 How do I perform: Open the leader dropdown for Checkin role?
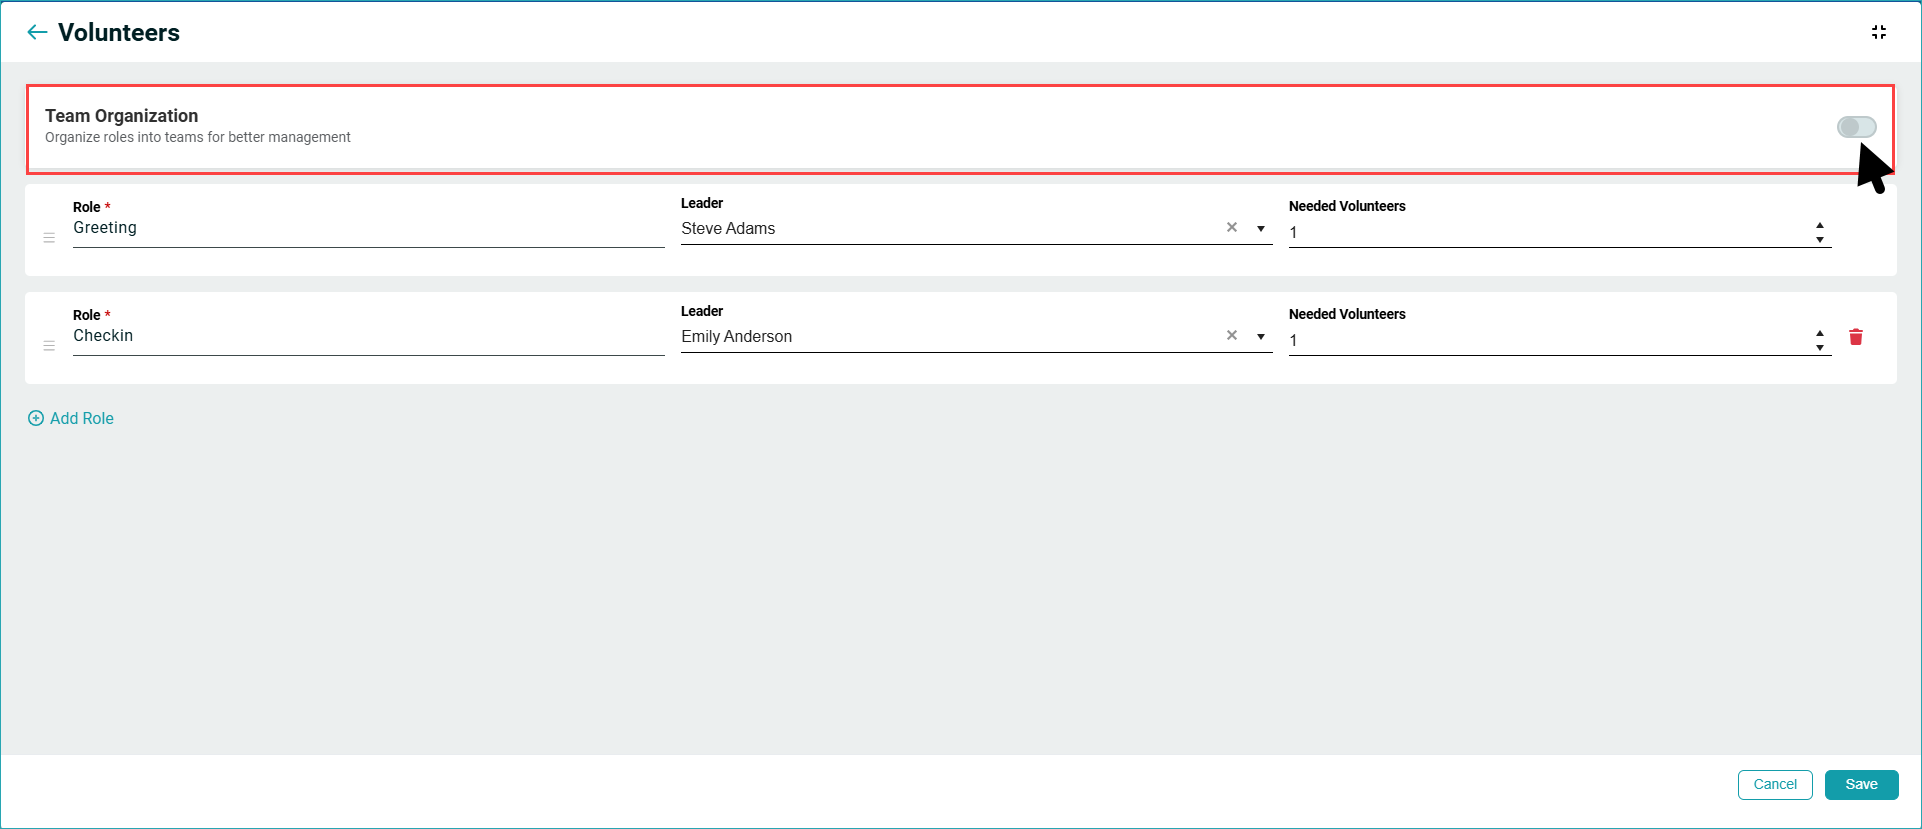(1260, 337)
